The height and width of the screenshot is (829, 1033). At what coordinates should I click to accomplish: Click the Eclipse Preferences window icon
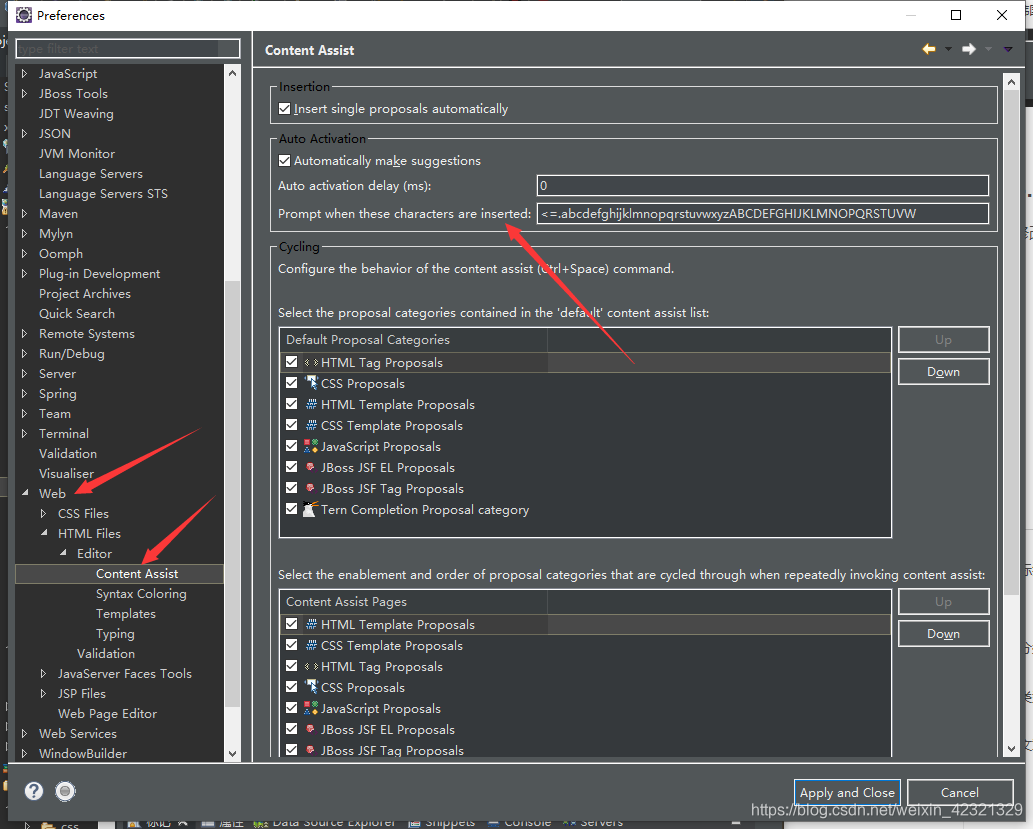[24, 15]
